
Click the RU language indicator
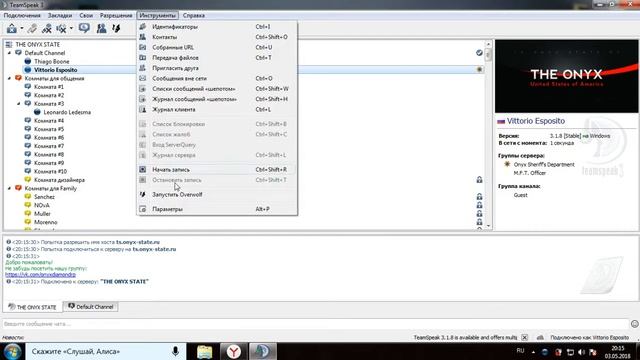(x=520, y=351)
